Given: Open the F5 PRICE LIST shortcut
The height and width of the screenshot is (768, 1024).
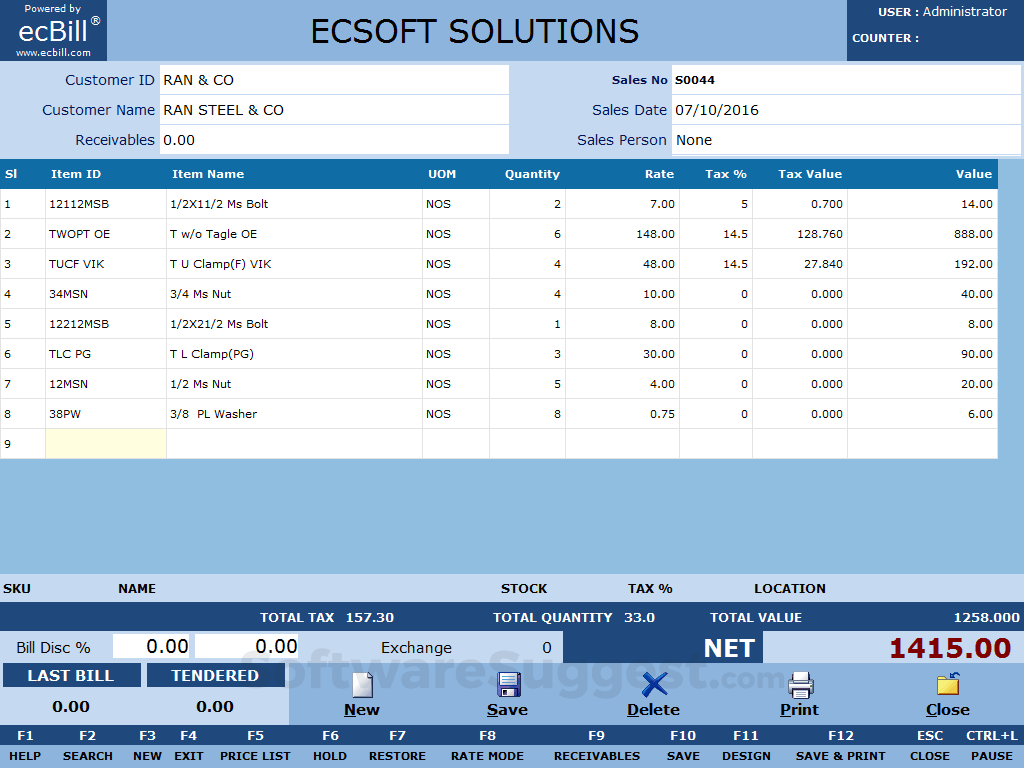Looking at the screenshot, I should pos(255,746).
